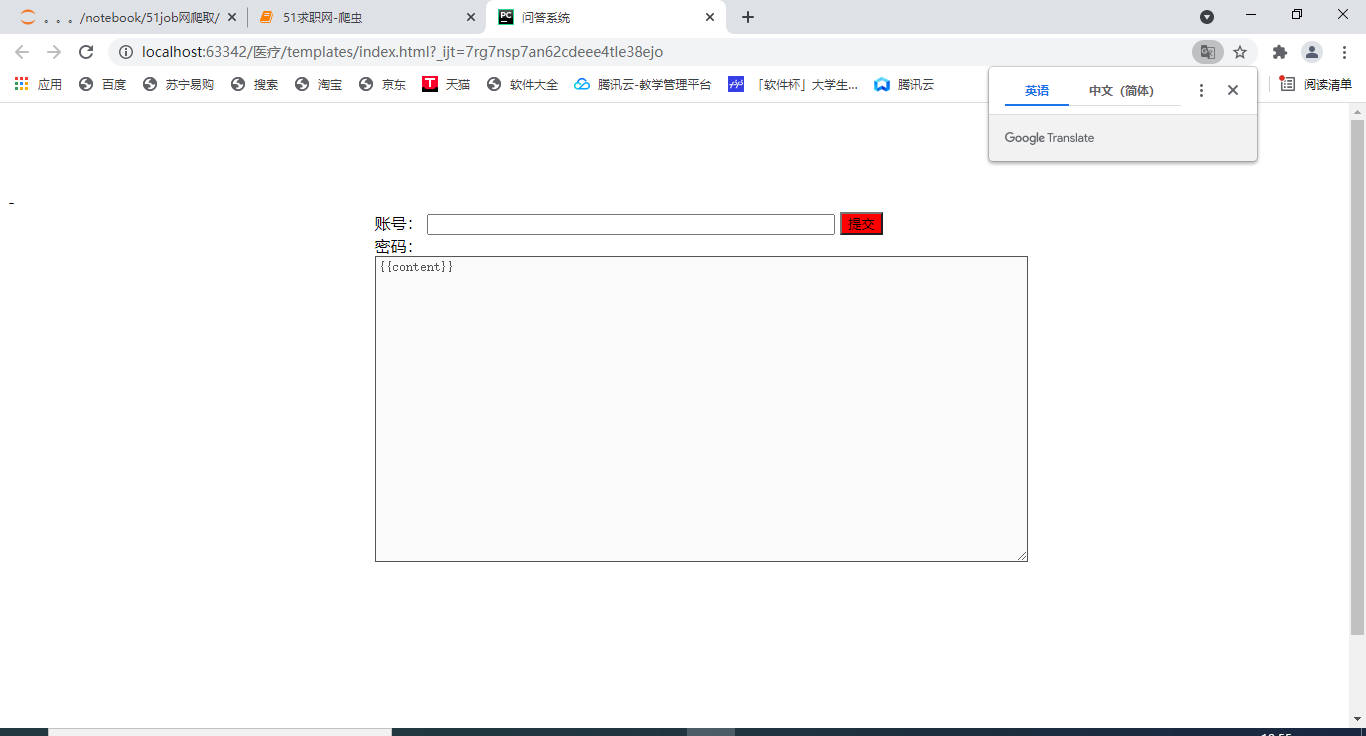Open the 应用 apps shortcut
Image resolution: width=1366 pixels, height=736 pixels.
point(38,85)
